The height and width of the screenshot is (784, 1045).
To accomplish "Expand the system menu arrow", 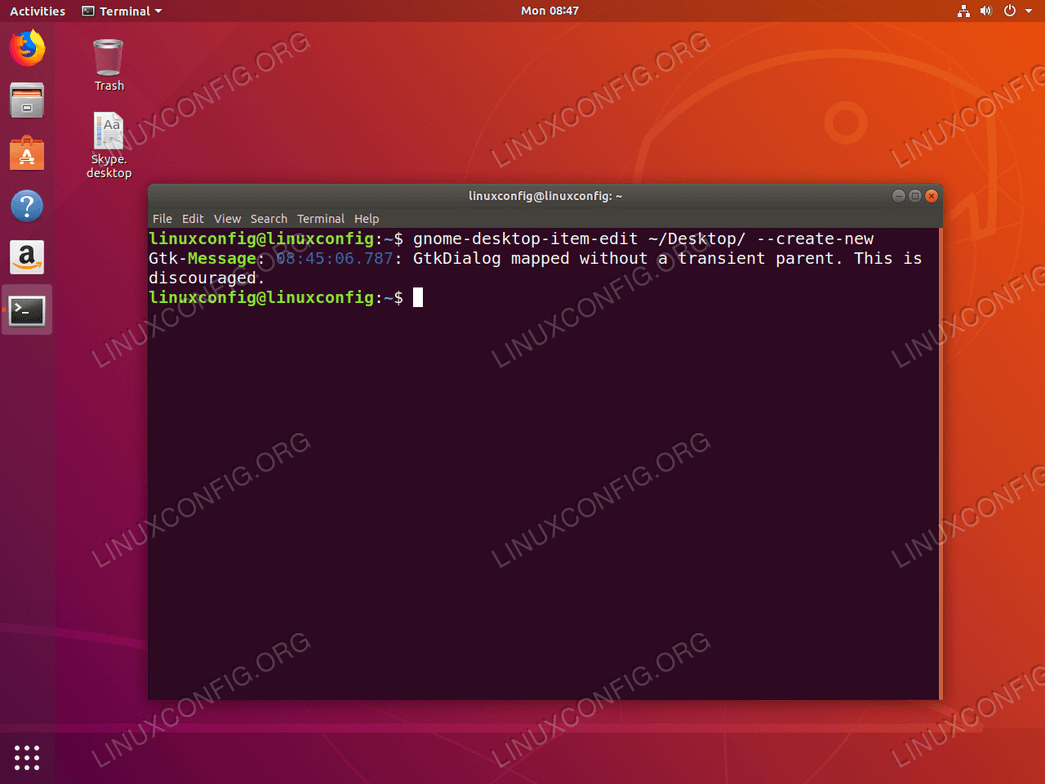I will pos(1028,11).
